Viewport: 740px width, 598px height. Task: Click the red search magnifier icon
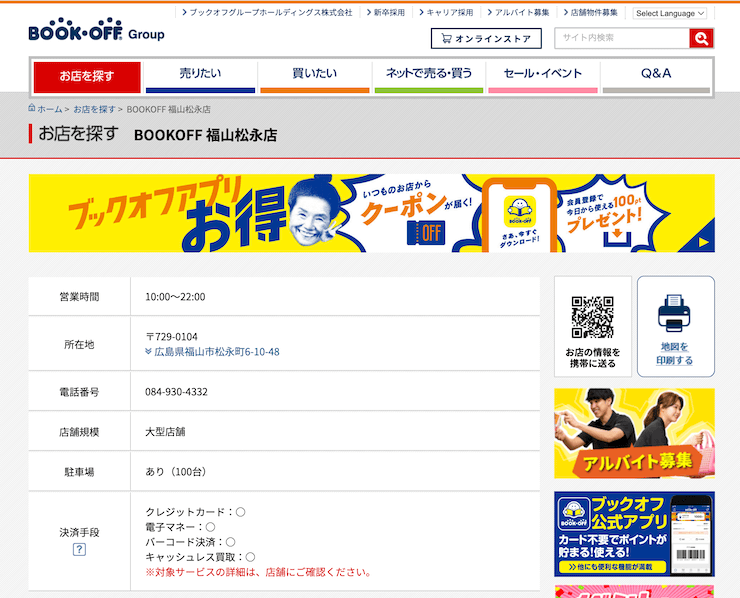point(701,38)
